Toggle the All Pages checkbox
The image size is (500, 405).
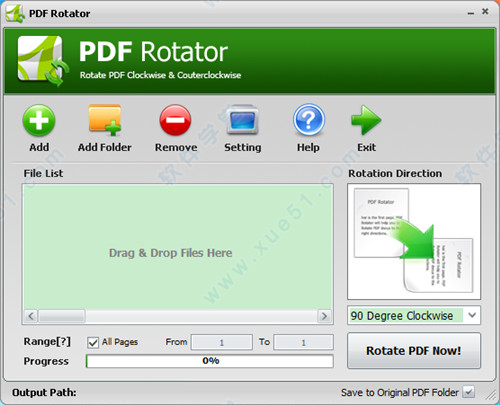tap(93, 342)
